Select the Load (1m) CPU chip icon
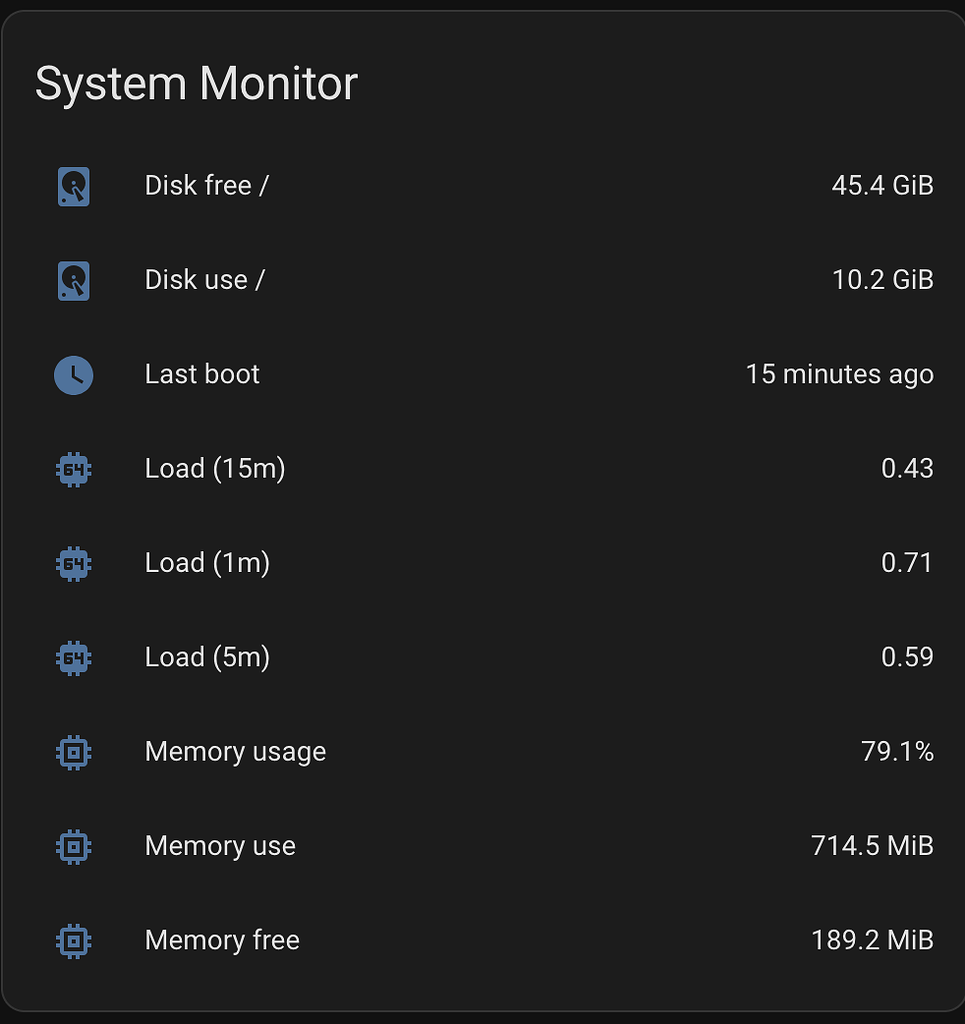Viewport: 965px width, 1024px height. pos(72,563)
